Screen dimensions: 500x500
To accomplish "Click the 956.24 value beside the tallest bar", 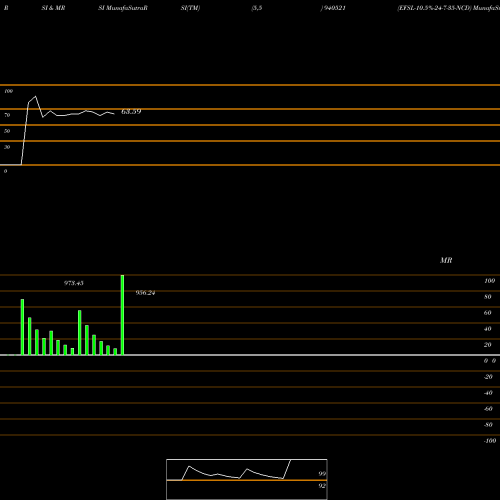I will 145,293.
